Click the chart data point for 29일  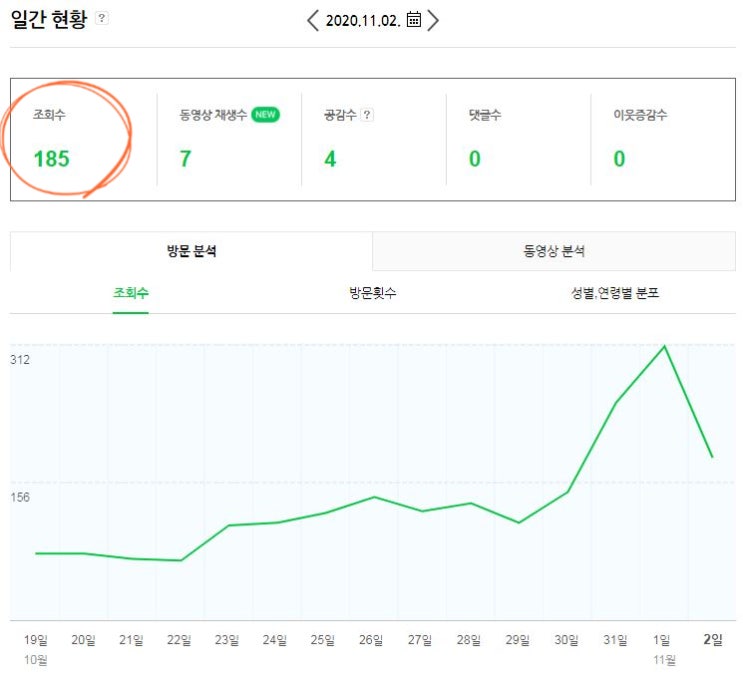pyautogui.click(x=519, y=522)
